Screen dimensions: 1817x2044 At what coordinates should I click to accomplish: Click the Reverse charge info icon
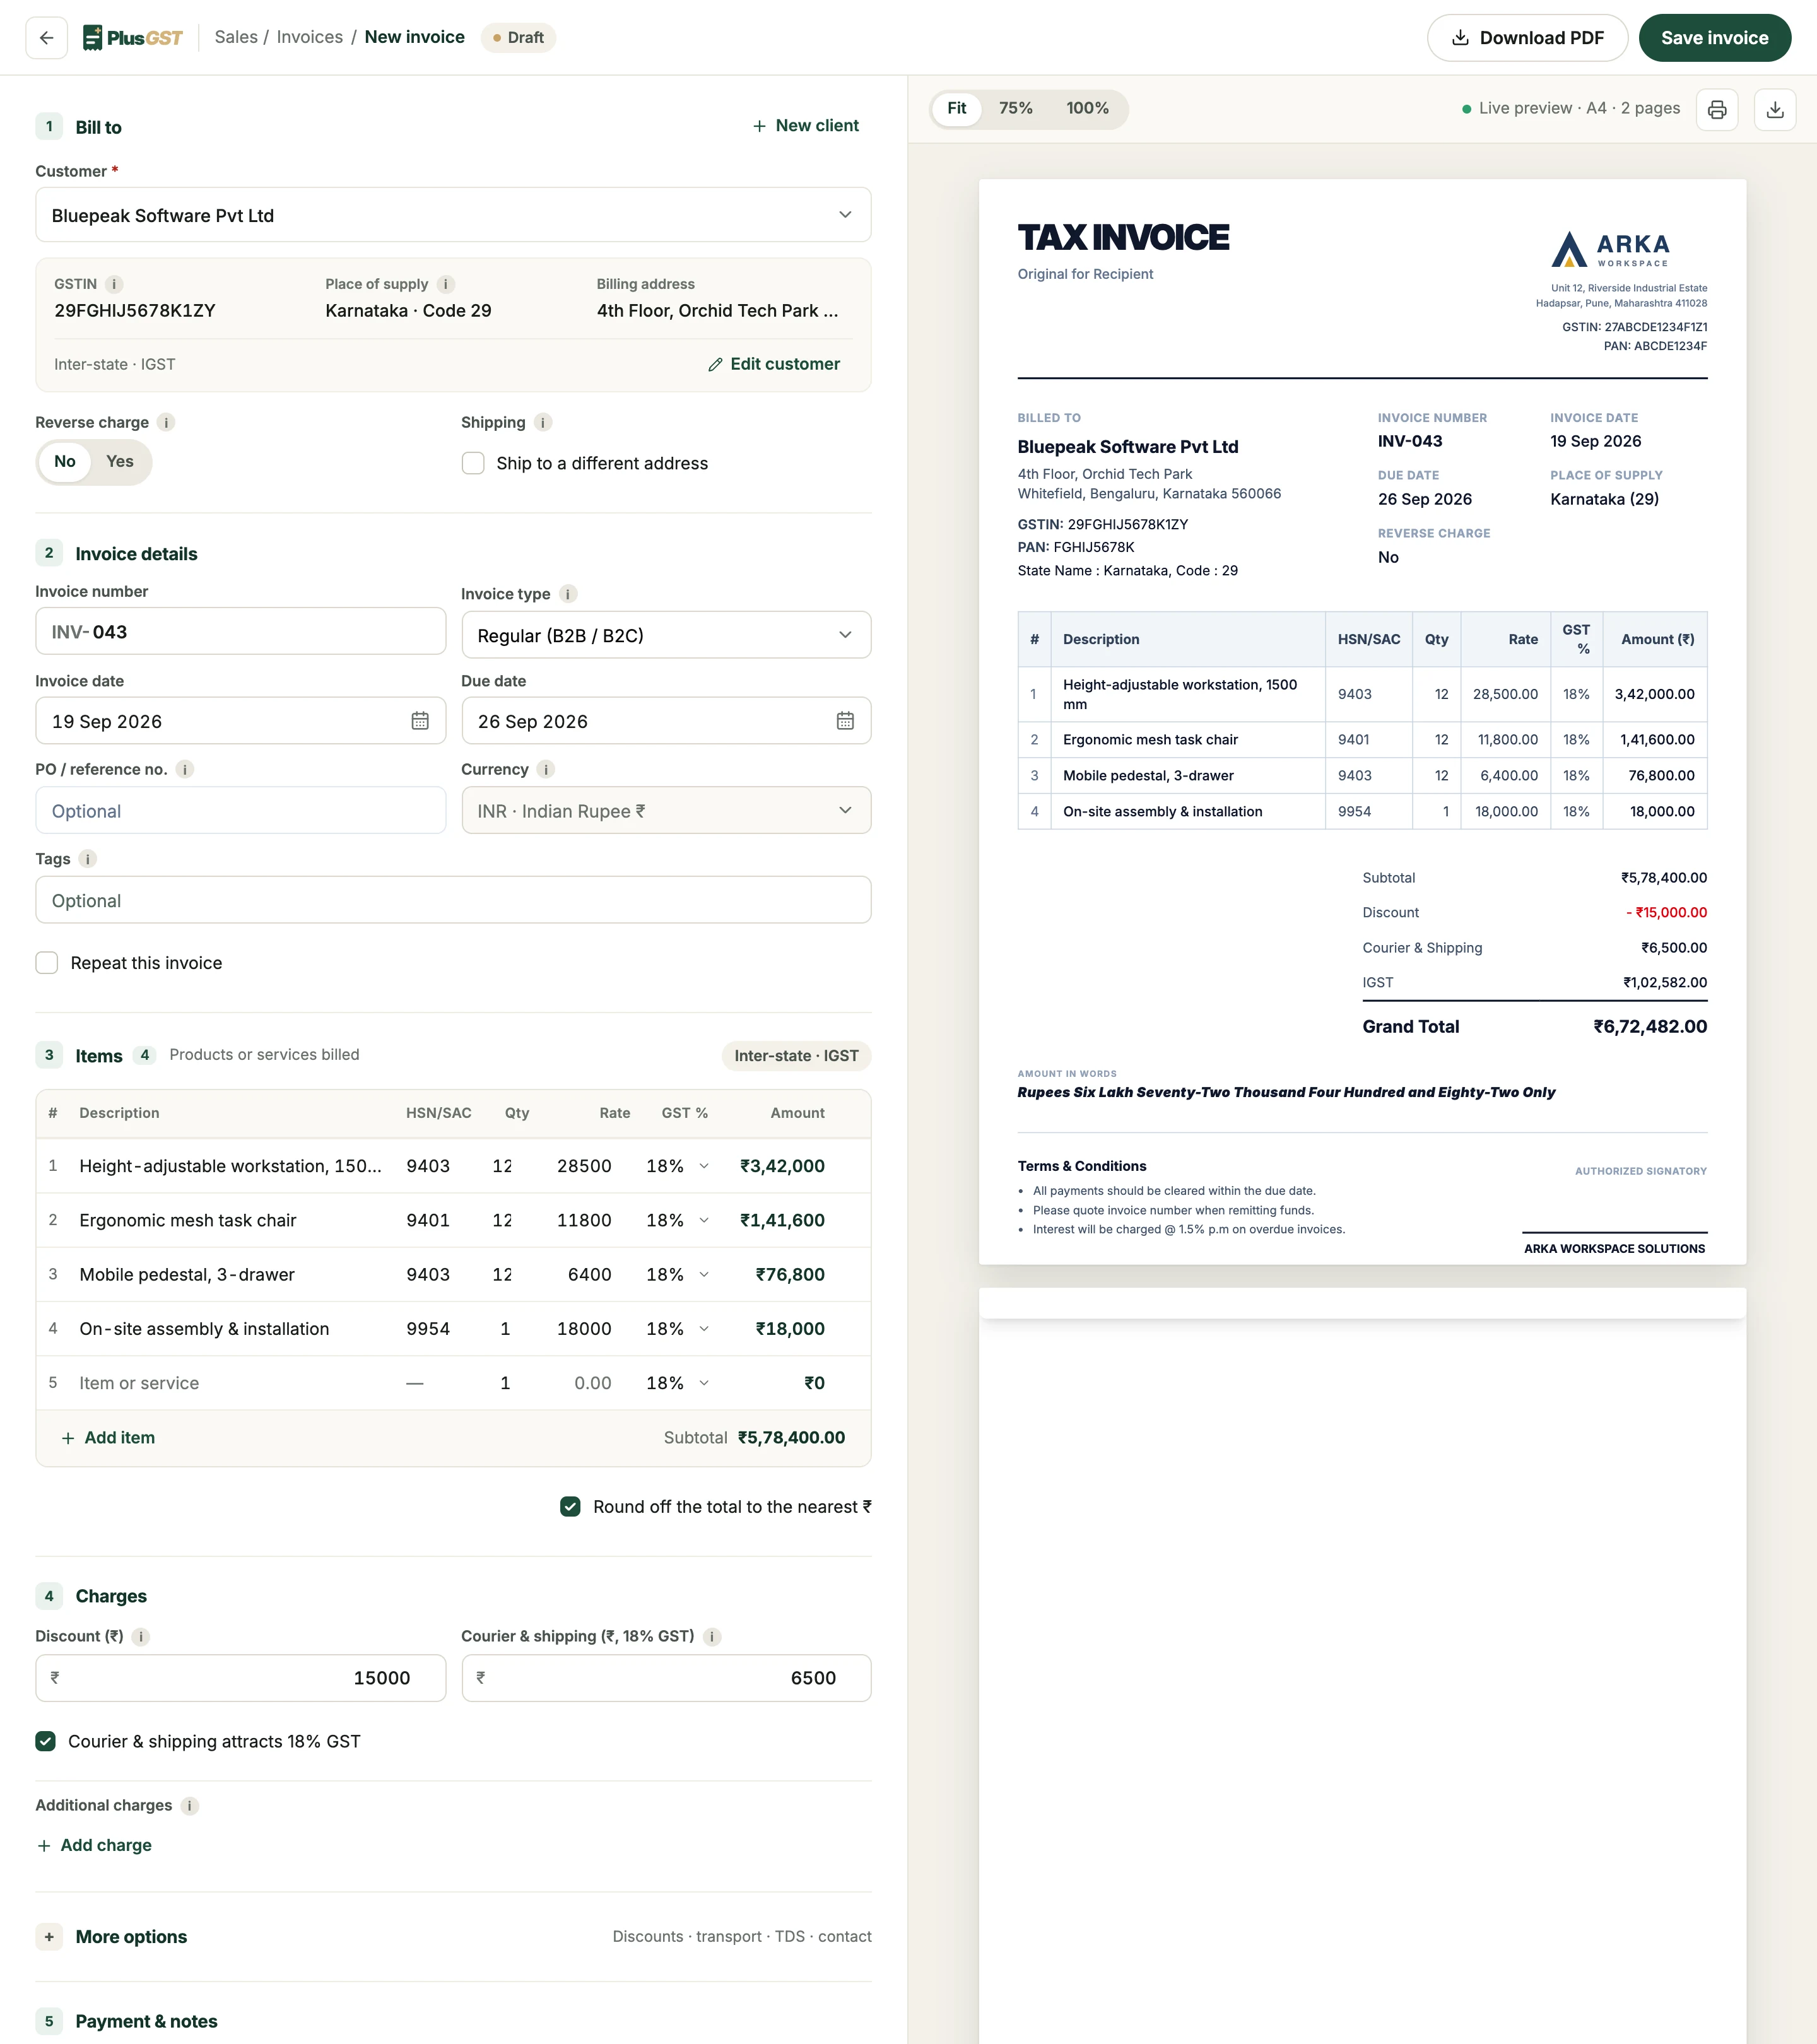point(166,422)
